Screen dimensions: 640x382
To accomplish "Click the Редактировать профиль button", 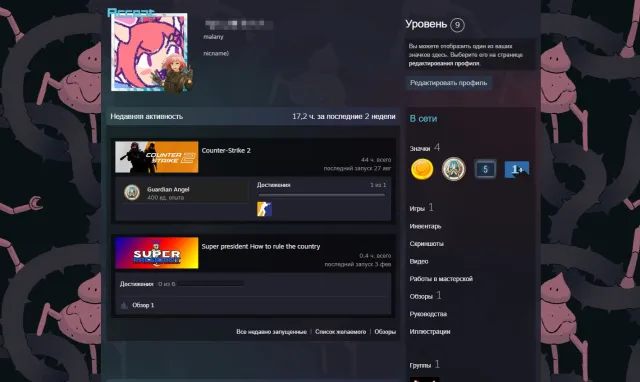I will [x=449, y=83].
